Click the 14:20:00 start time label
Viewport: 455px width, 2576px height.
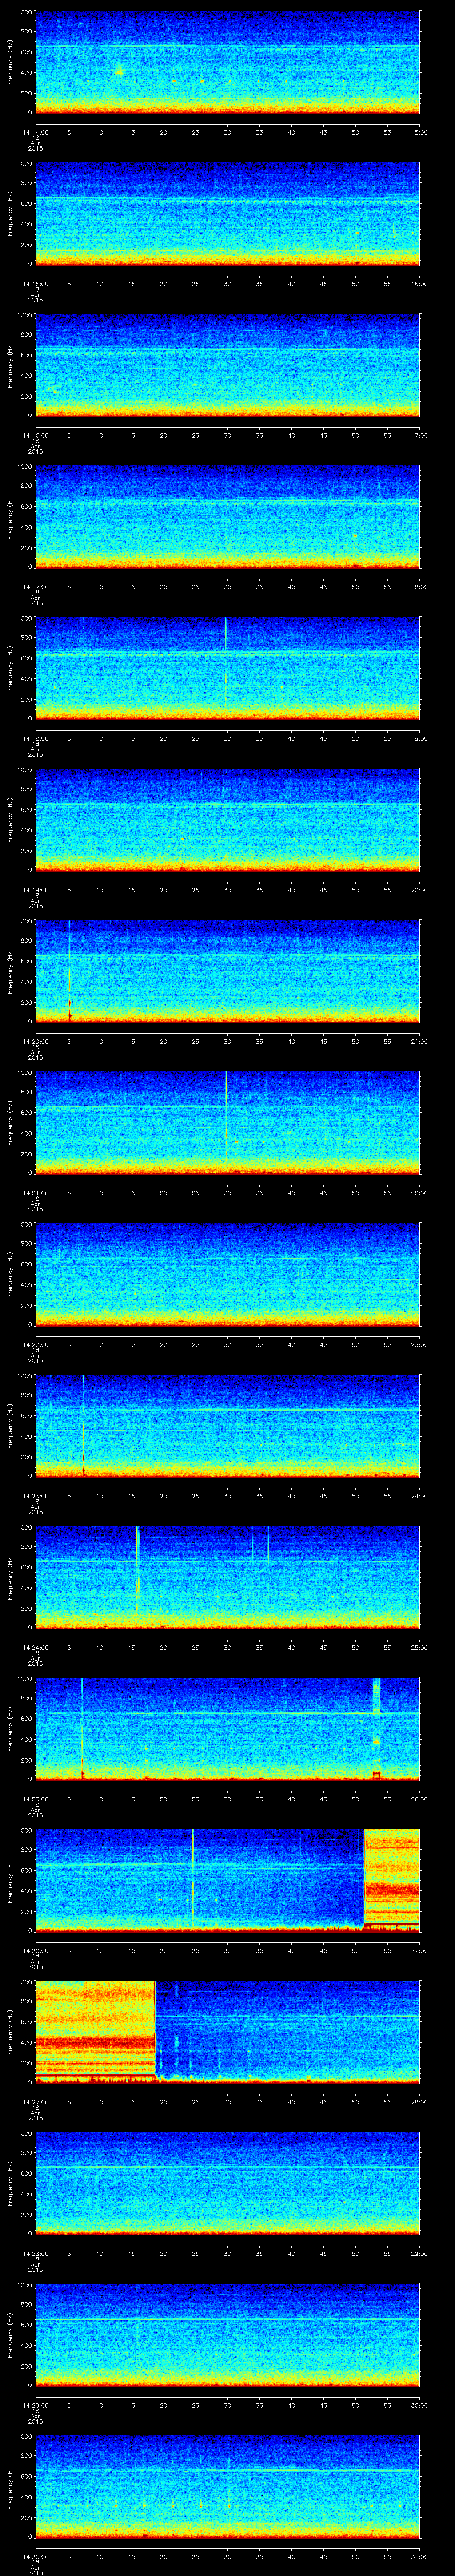[x=35, y=1041]
